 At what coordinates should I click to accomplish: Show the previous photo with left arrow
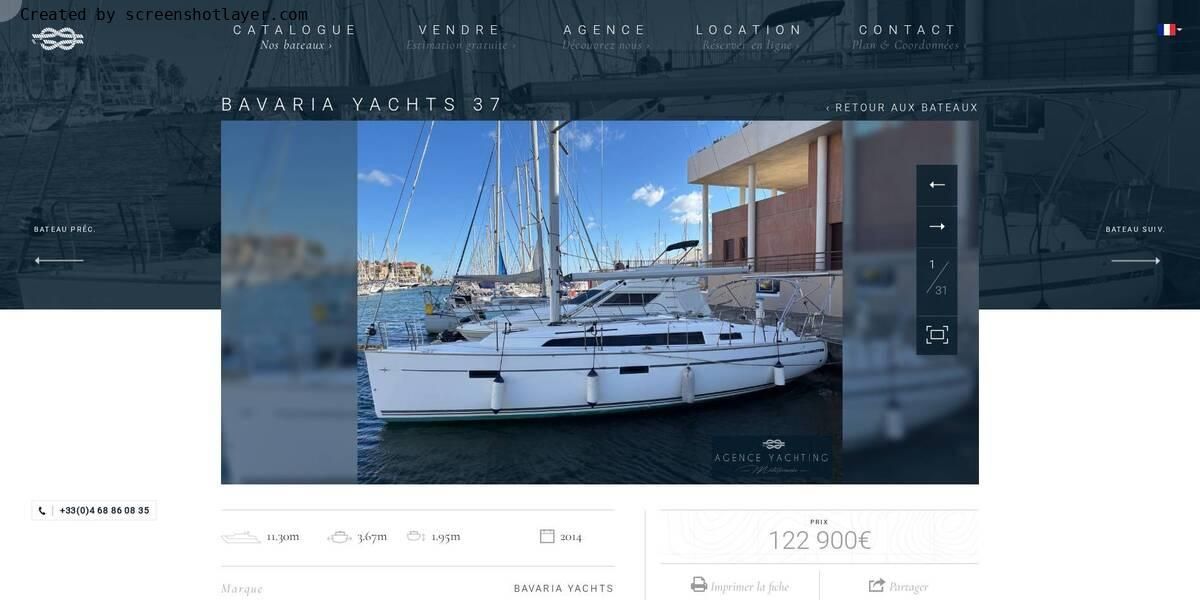(937, 185)
